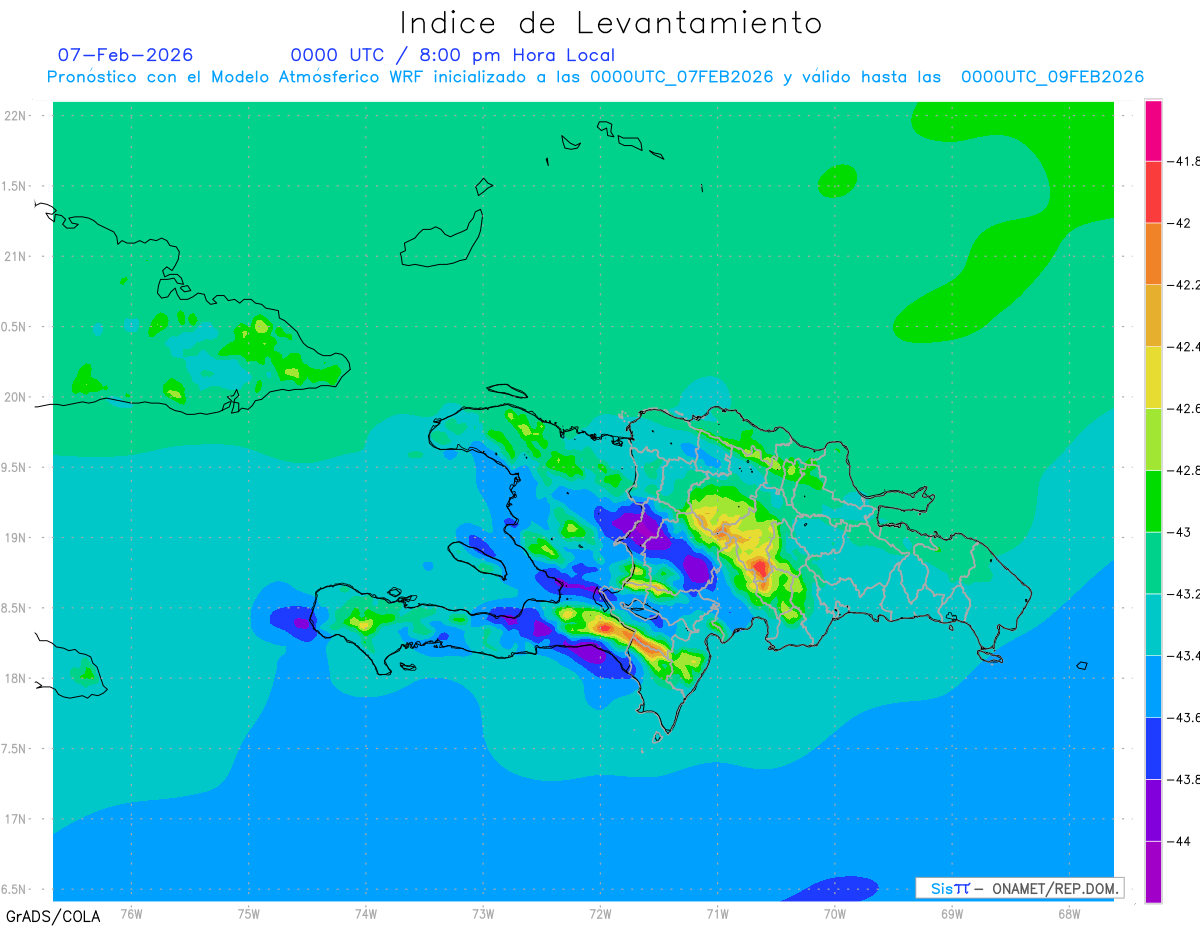The height and width of the screenshot is (927, 1200).
Task: Click the "-43" color bar value
Action: 1180,533
